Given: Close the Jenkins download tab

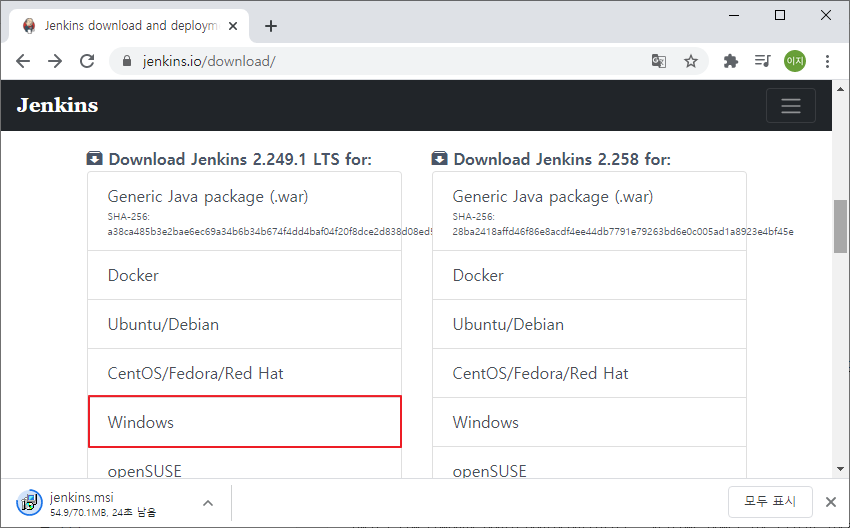Looking at the screenshot, I should click(233, 26).
